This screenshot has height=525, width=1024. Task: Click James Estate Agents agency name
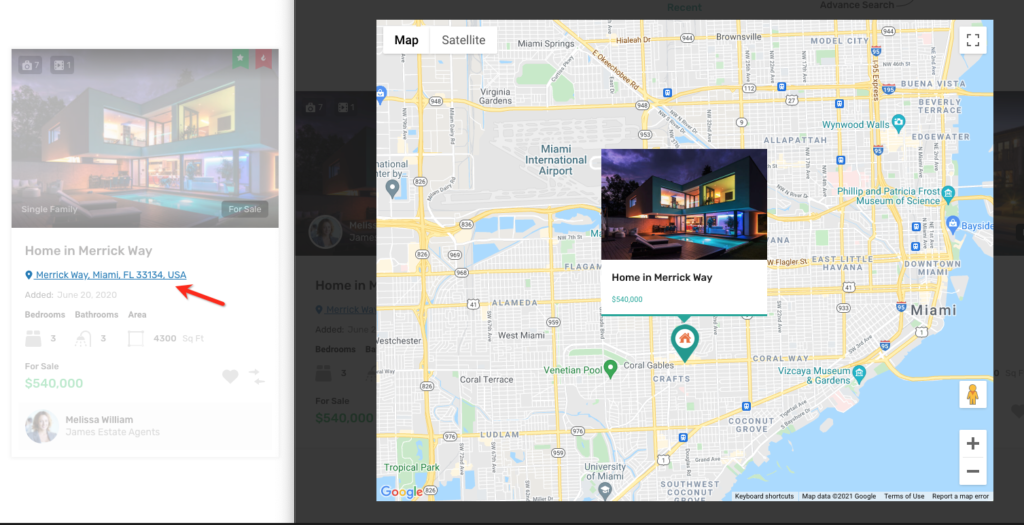pyautogui.click(x=112, y=432)
